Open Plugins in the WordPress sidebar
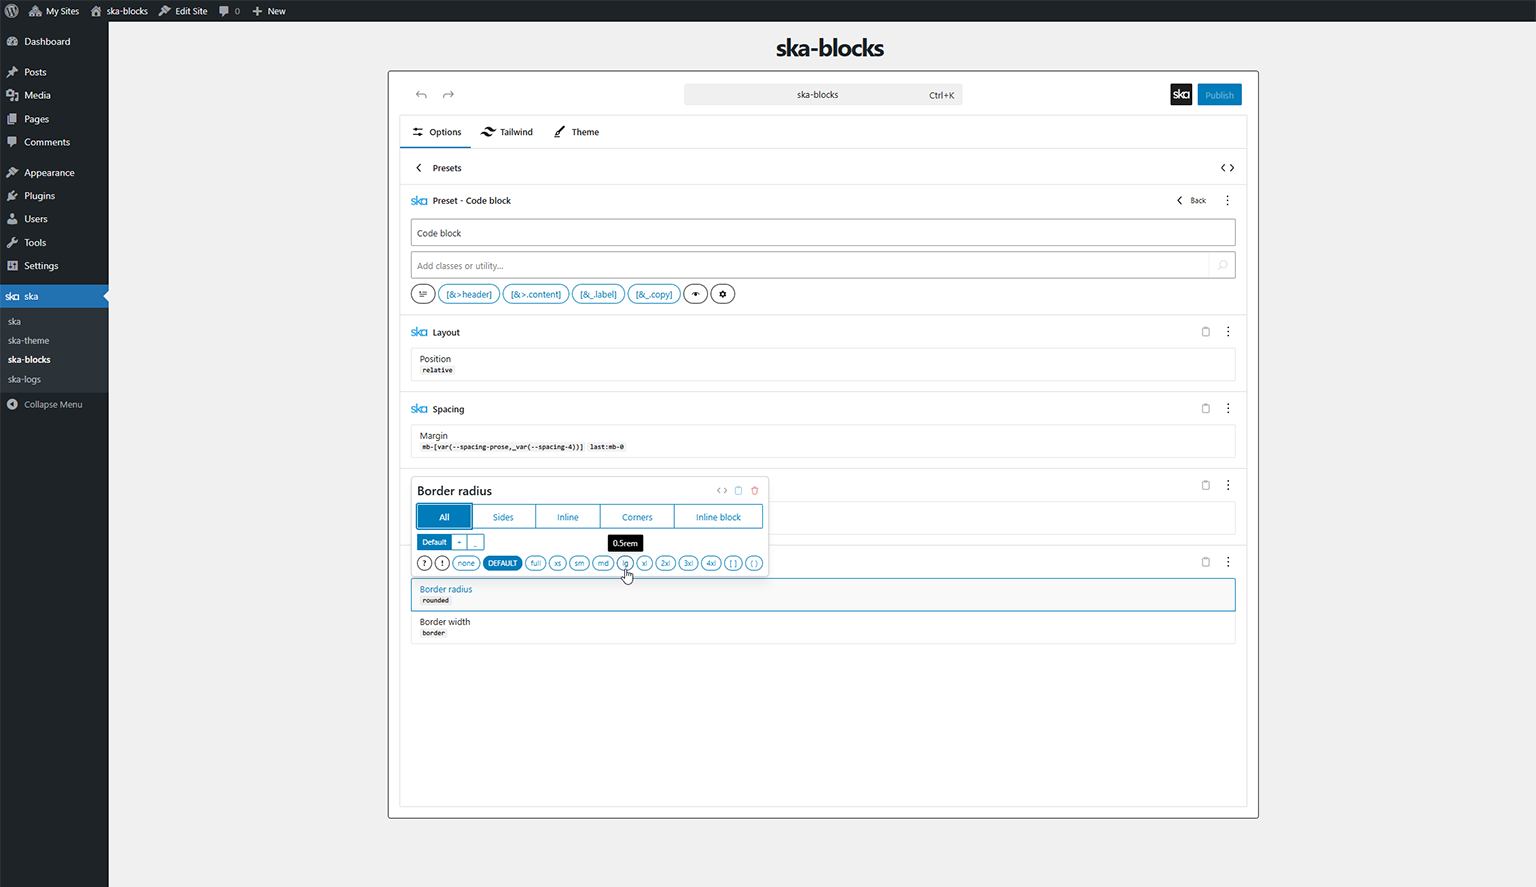 (39, 196)
